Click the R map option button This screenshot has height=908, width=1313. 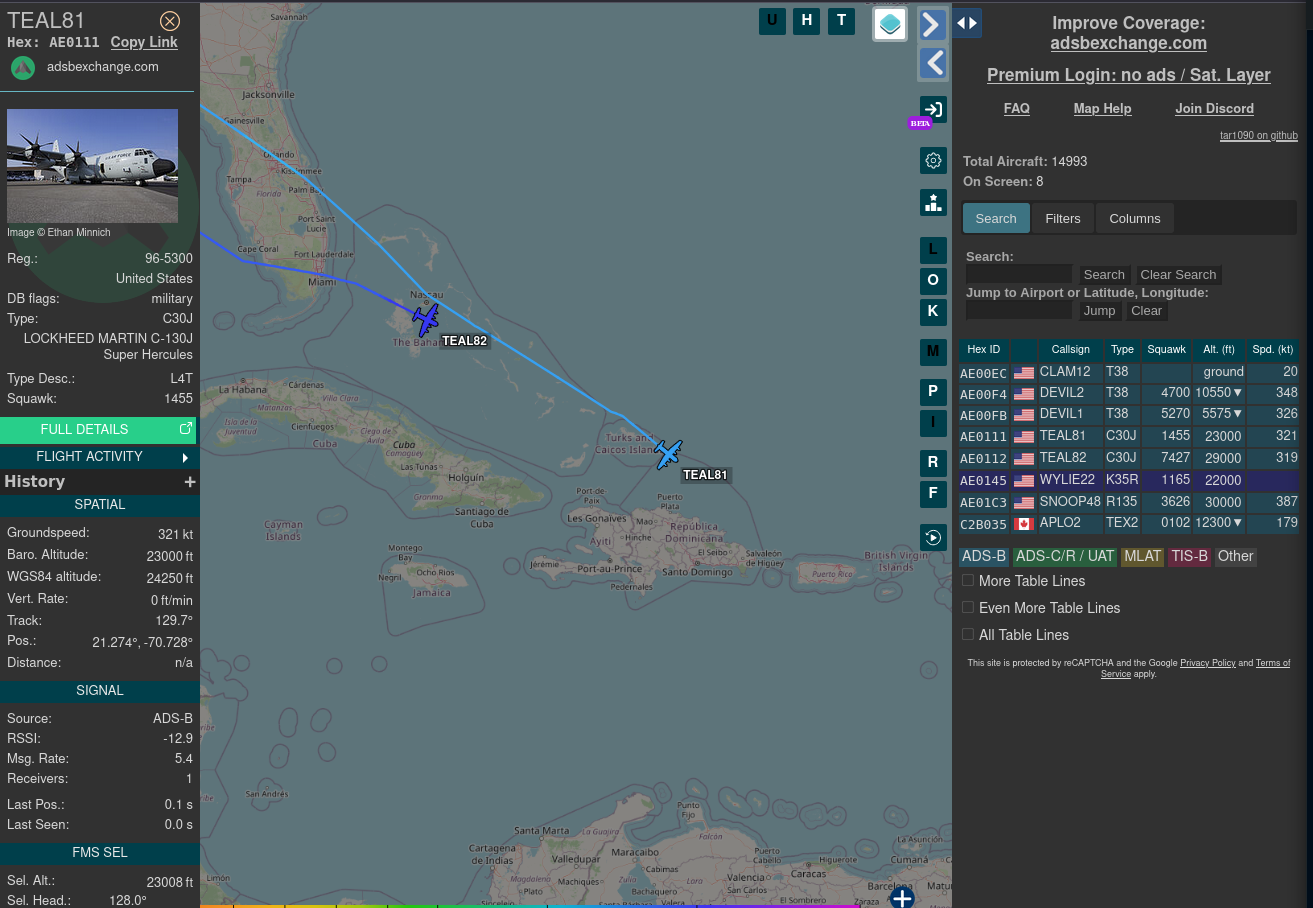click(933, 463)
